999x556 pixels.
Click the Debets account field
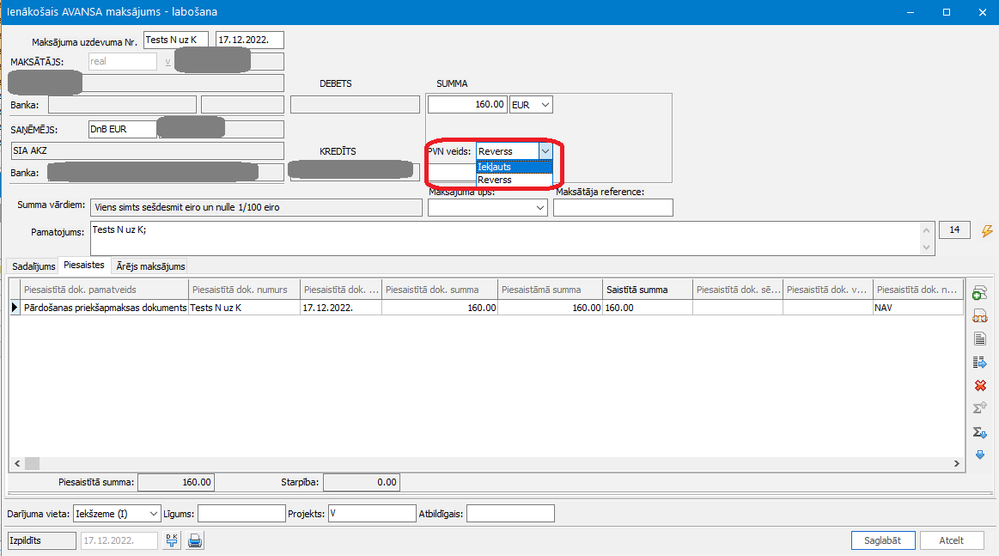355,104
